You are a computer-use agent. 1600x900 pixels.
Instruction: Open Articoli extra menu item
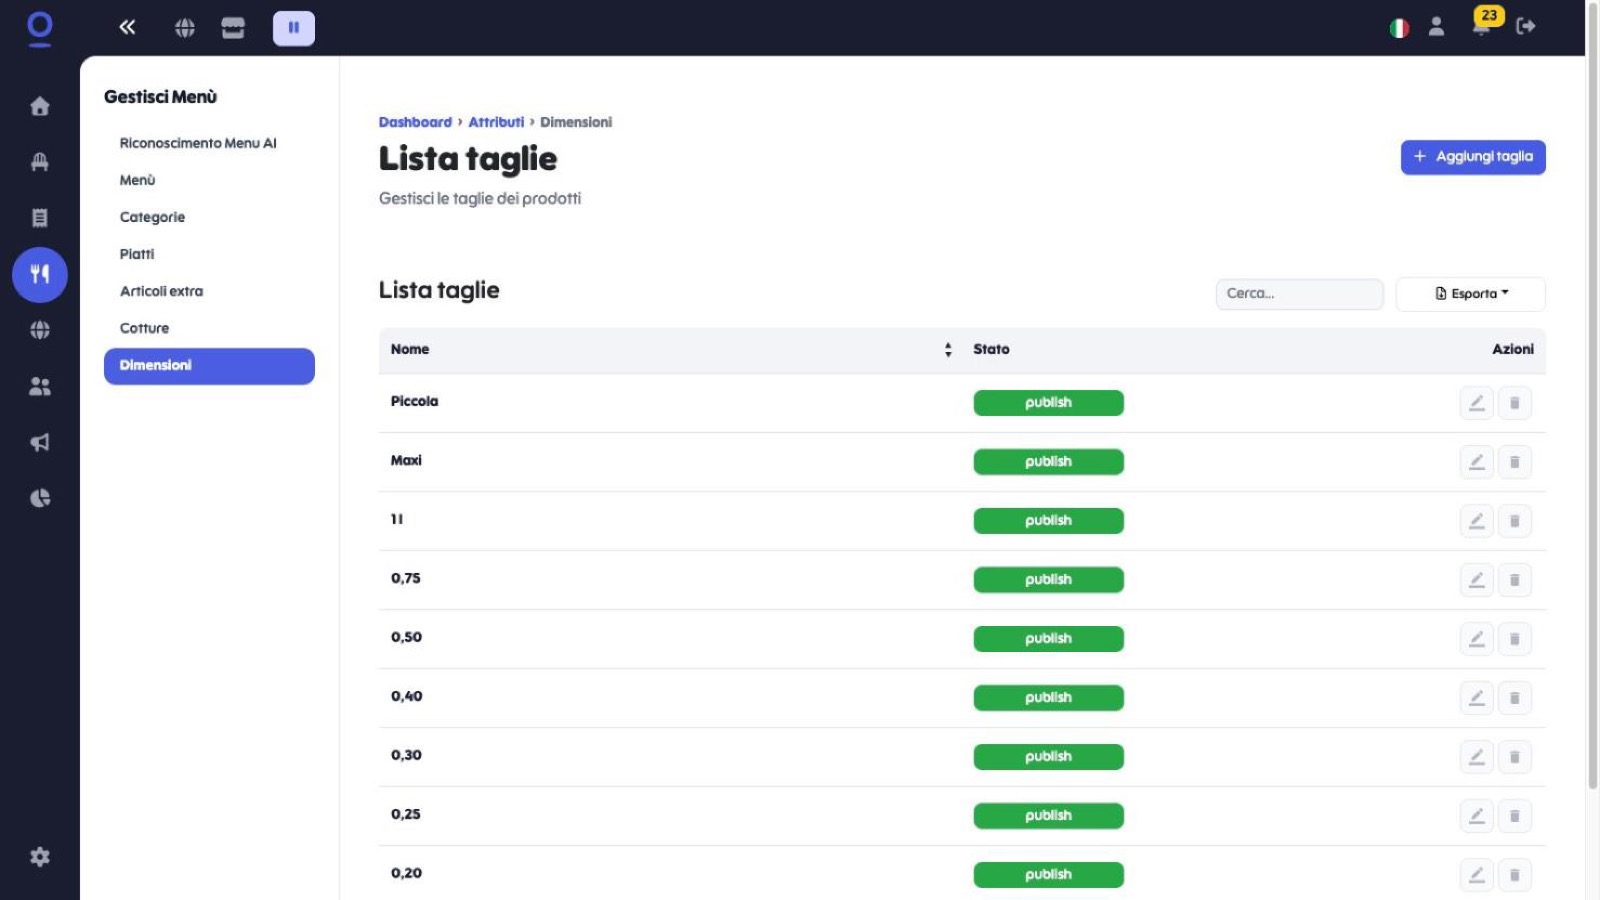(x=161, y=291)
